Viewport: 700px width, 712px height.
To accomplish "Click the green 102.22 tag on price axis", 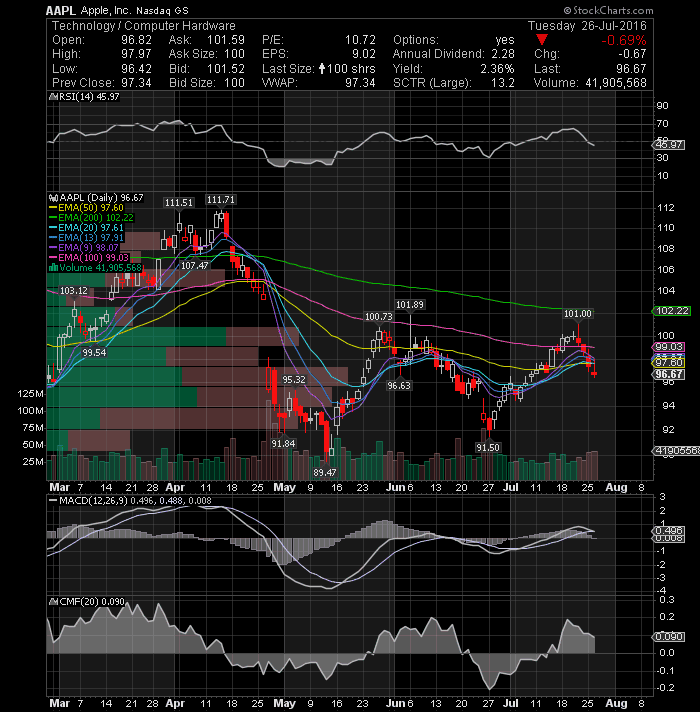I will click(671, 311).
